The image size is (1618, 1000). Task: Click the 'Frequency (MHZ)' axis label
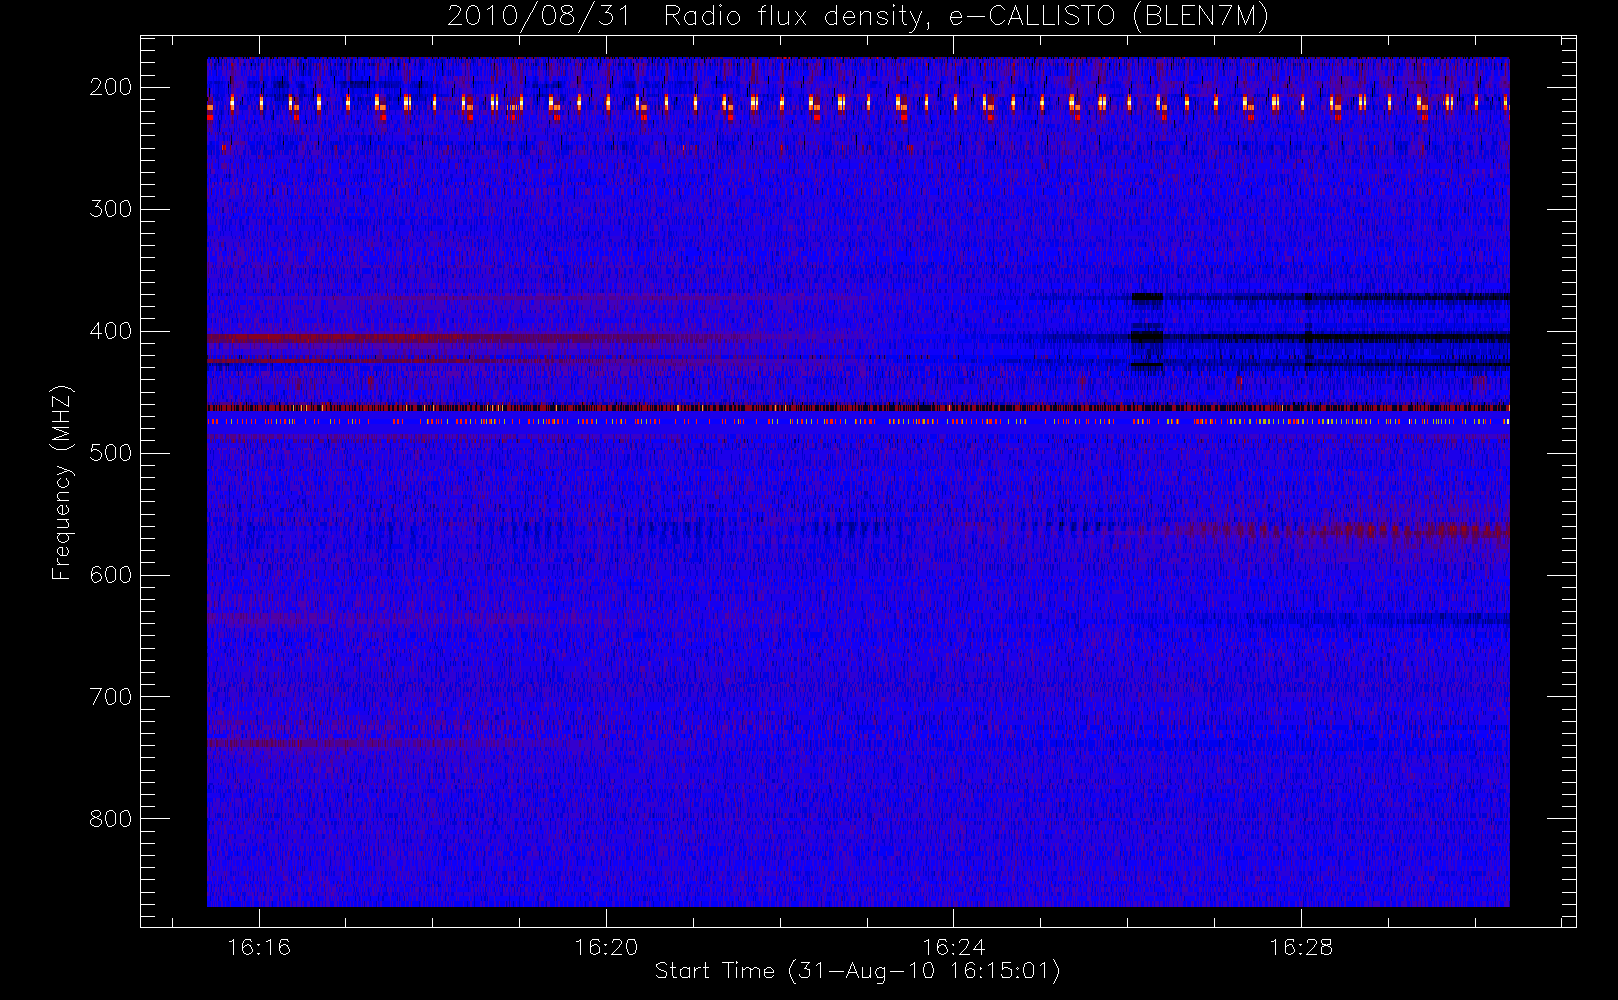62,482
